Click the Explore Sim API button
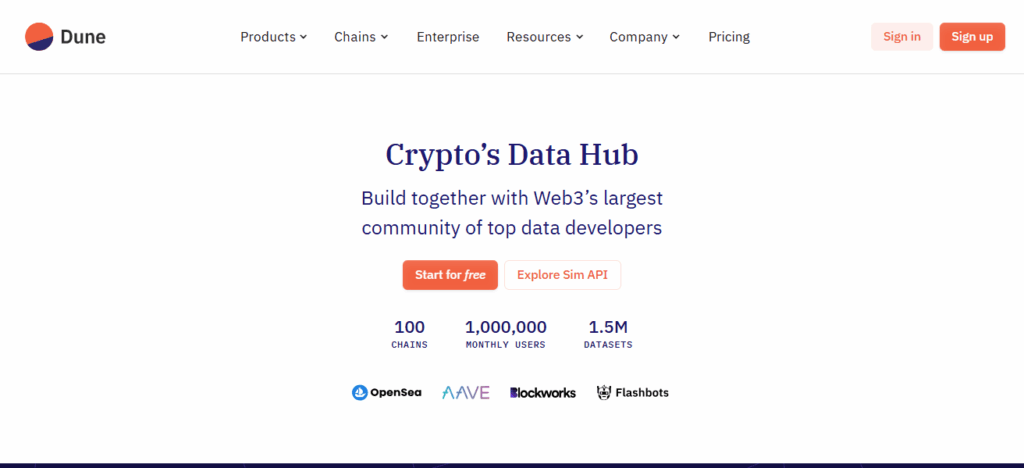This screenshot has width=1024, height=468. click(x=562, y=275)
